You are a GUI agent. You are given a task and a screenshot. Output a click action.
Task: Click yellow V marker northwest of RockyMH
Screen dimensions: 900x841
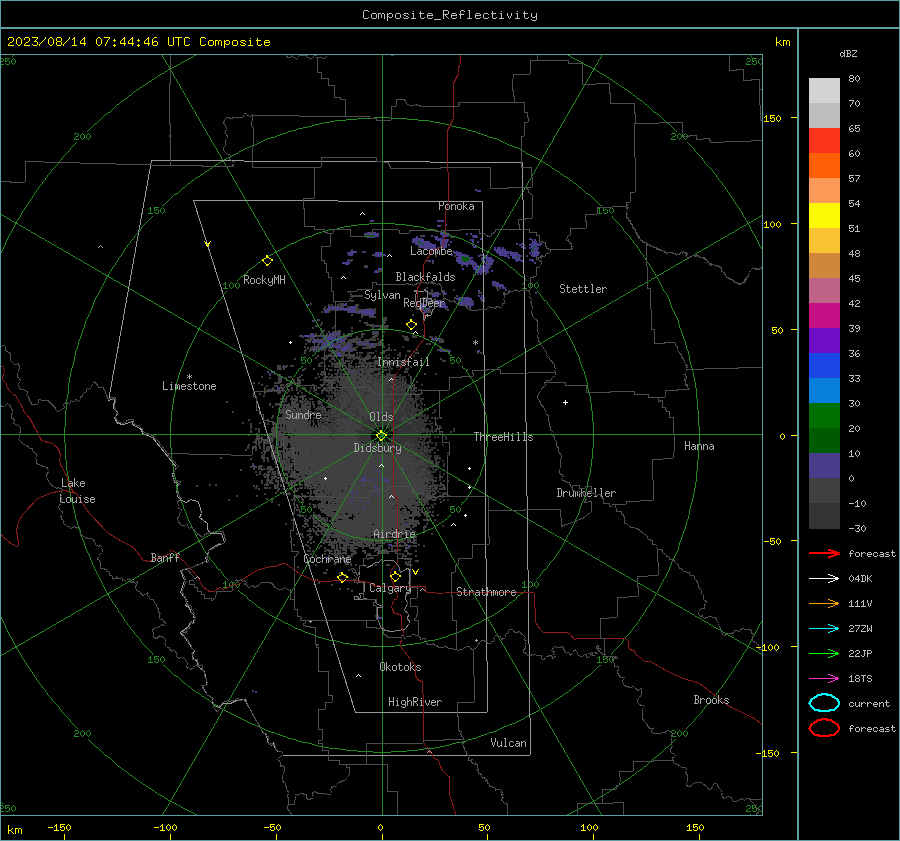click(x=208, y=245)
